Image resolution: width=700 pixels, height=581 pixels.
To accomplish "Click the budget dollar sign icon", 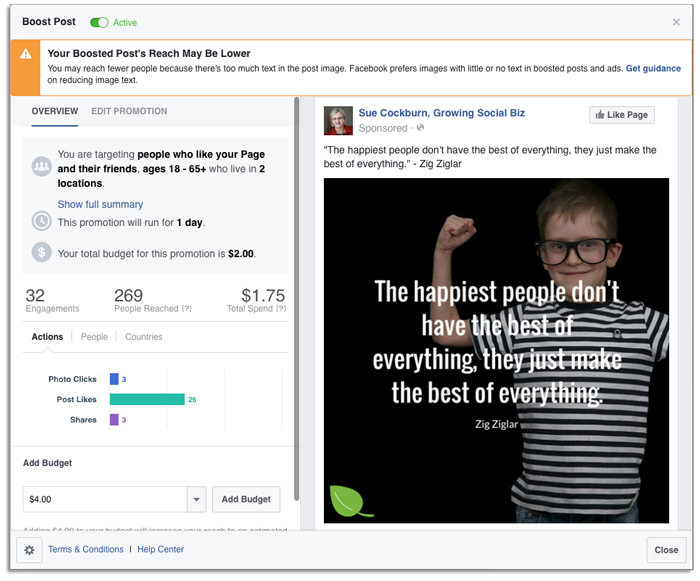I will (x=42, y=252).
